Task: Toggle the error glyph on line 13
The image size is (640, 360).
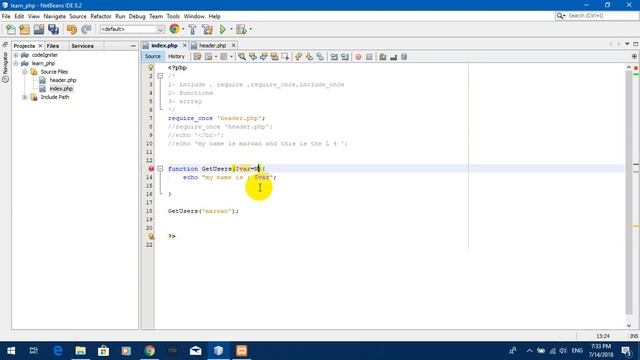Action: click(151, 169)
